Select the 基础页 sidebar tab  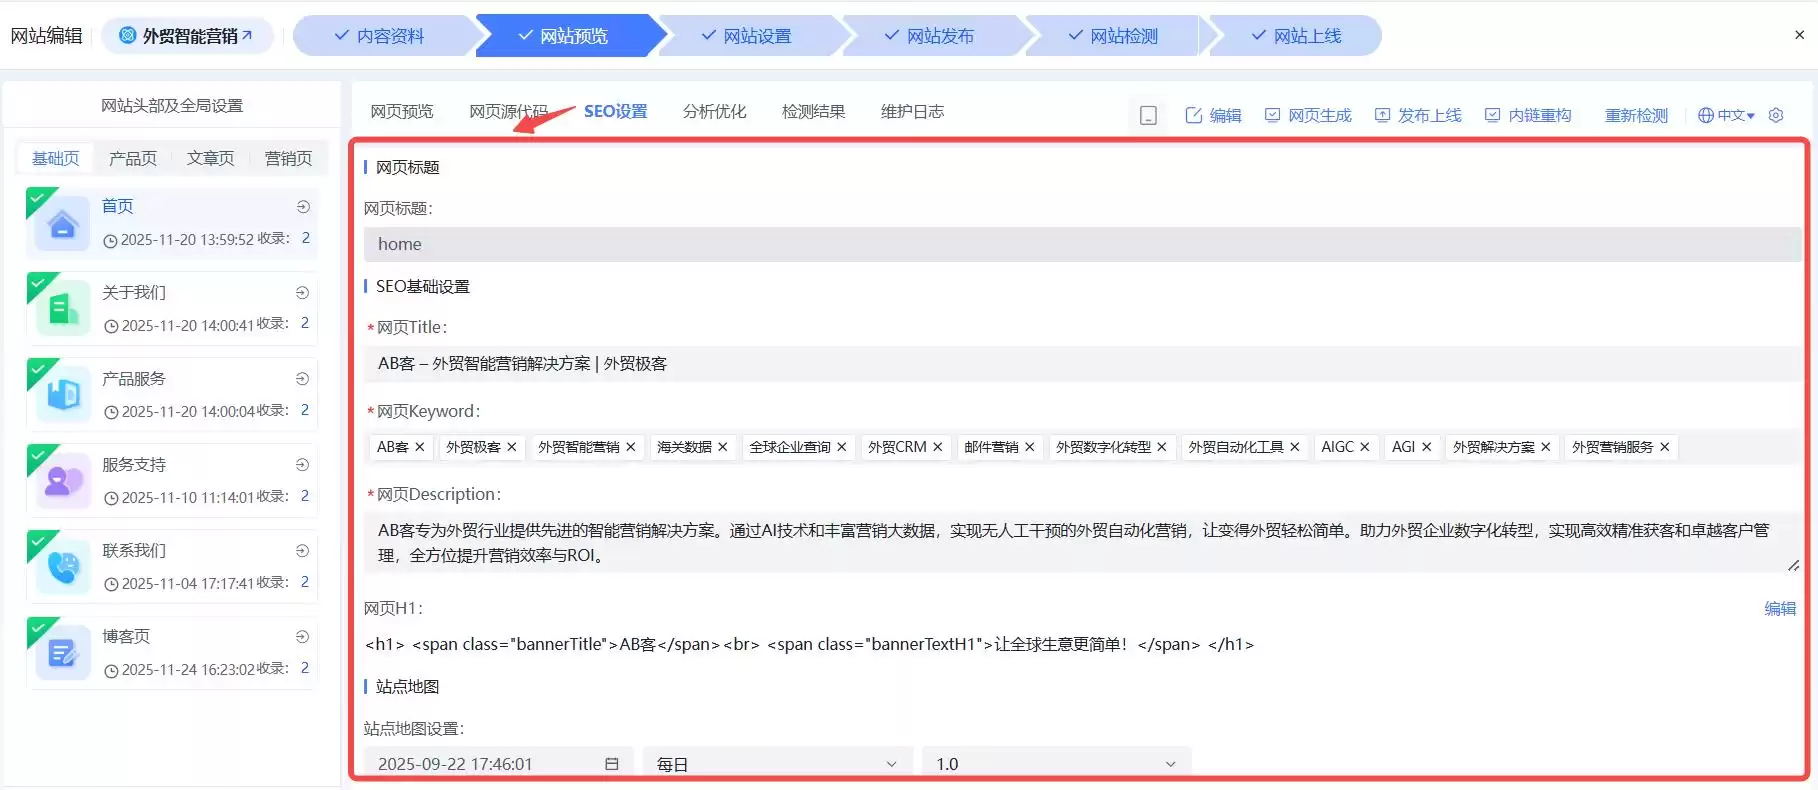[56, 158]
